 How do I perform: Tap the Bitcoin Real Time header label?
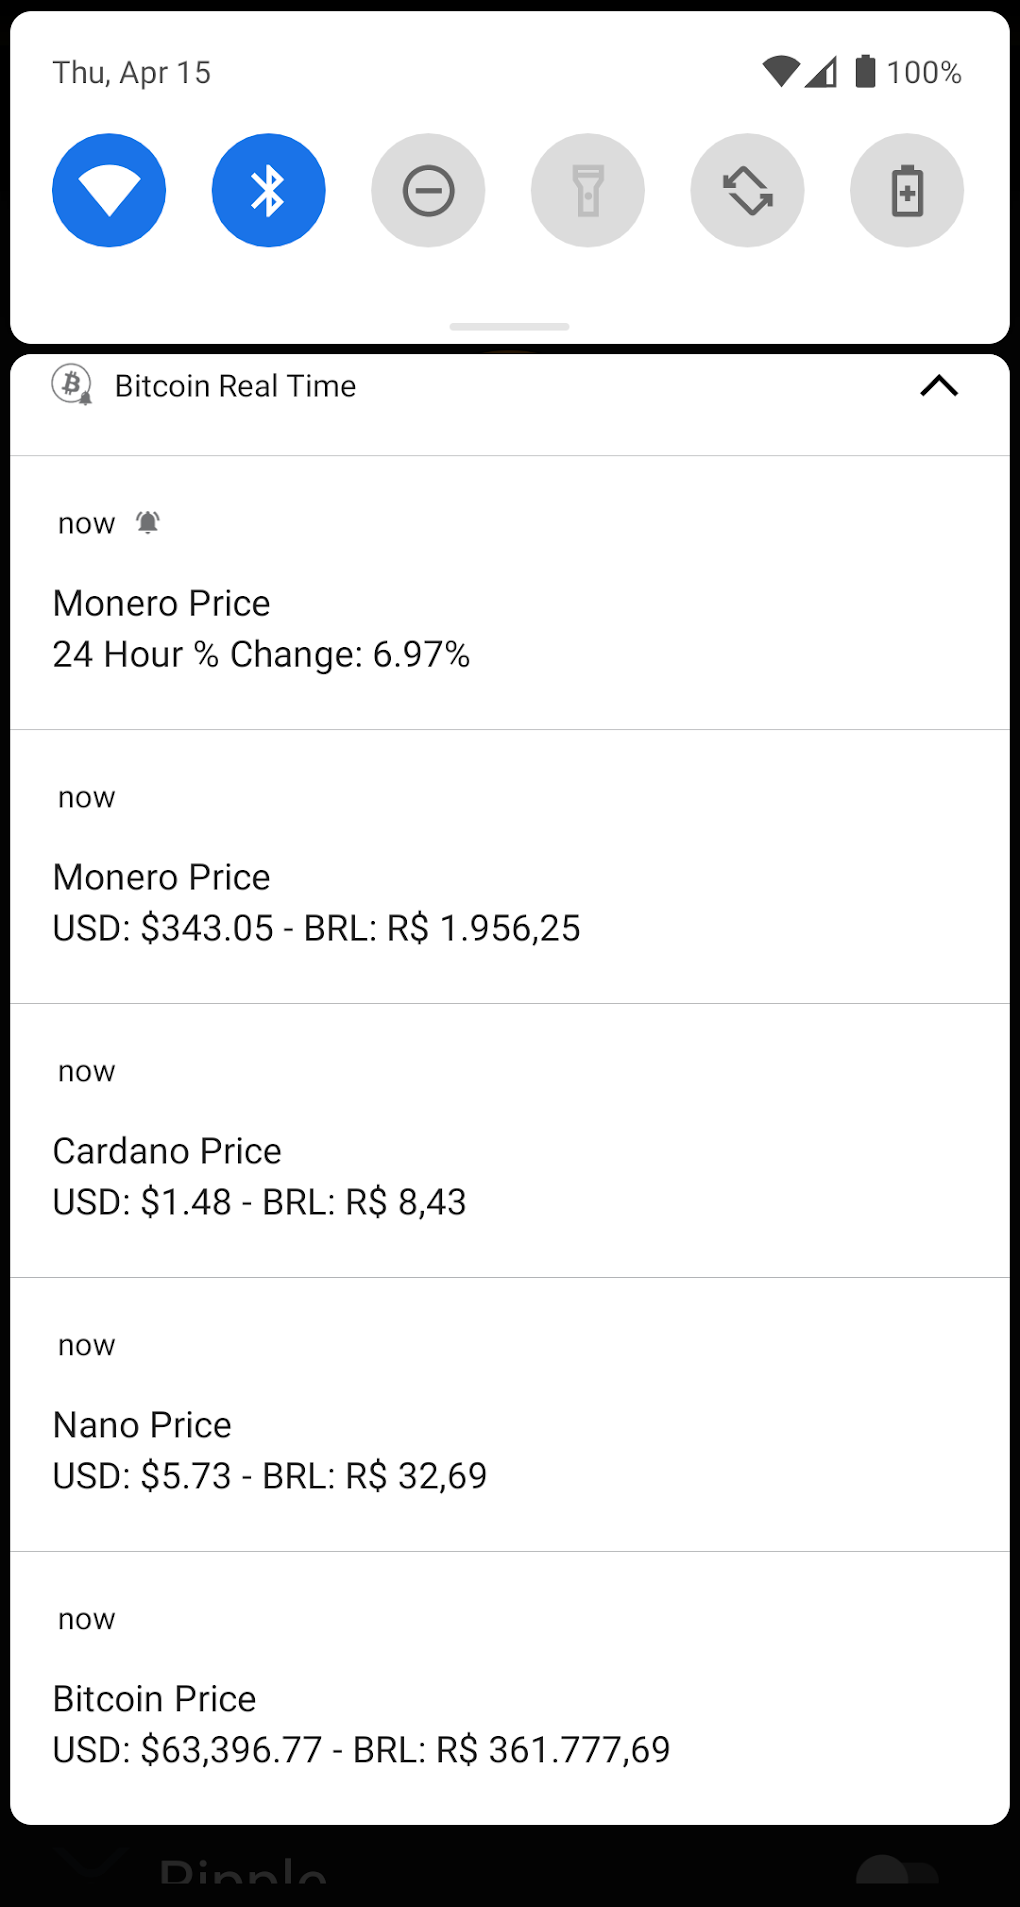coord(235,386)
